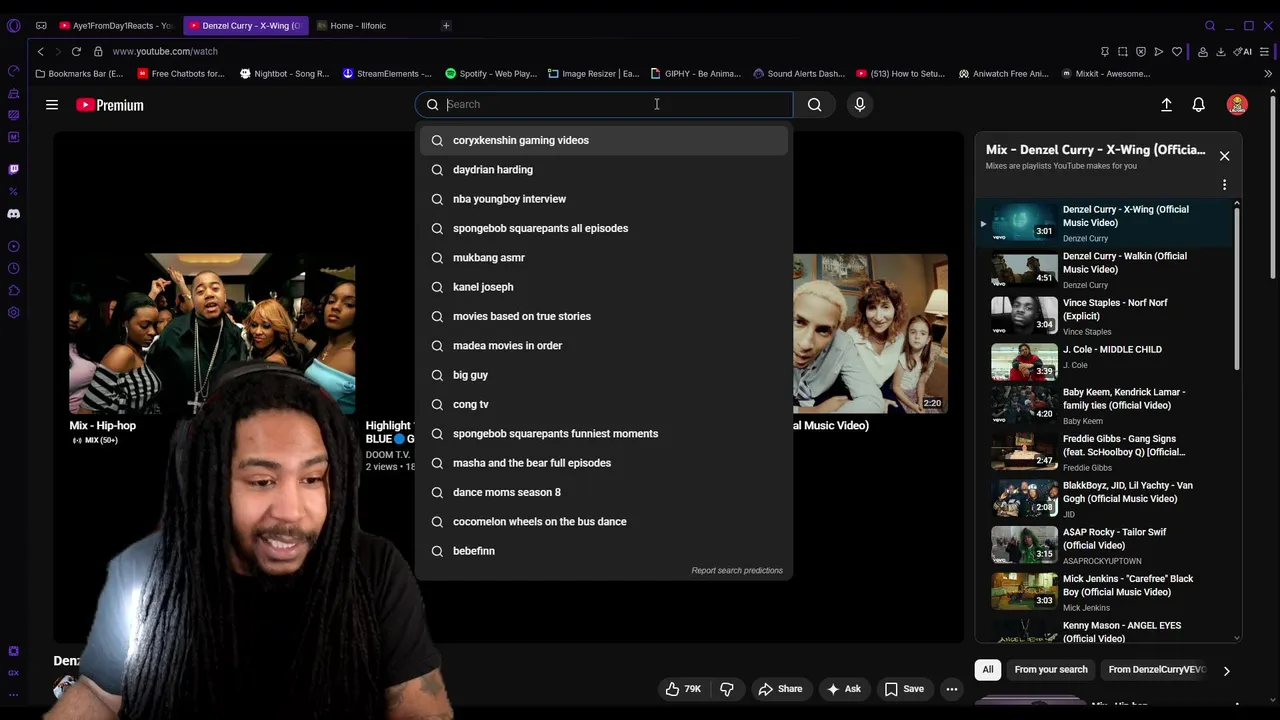This screenshot has height=720, width=1280.
Task: Open the account avatar menu
Action: point(1237,104)
